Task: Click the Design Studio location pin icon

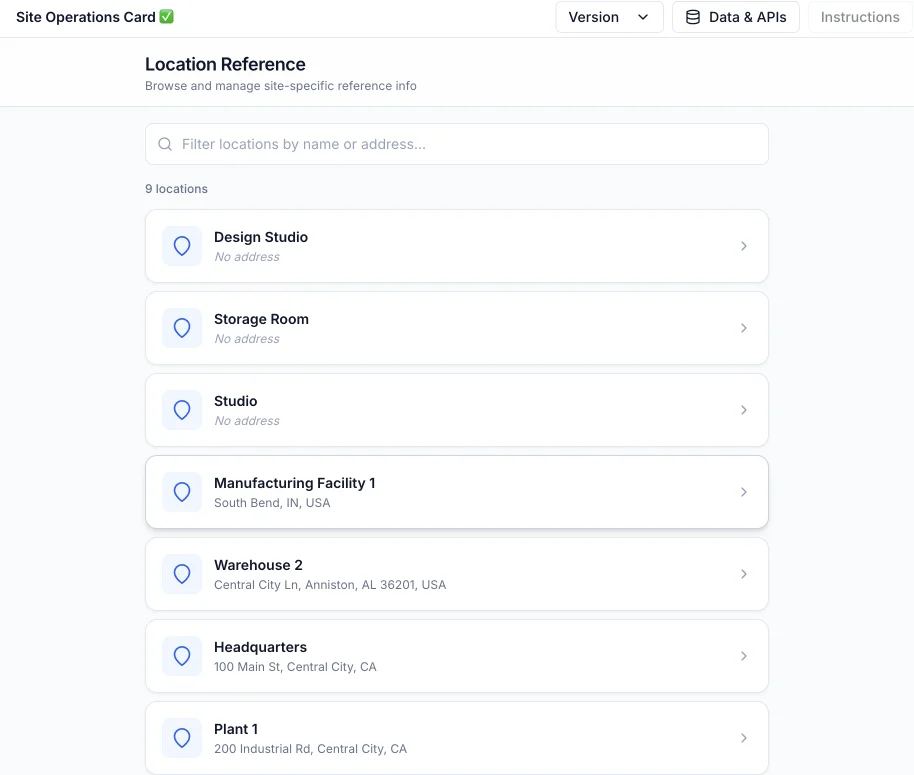Action: point(182,246)
